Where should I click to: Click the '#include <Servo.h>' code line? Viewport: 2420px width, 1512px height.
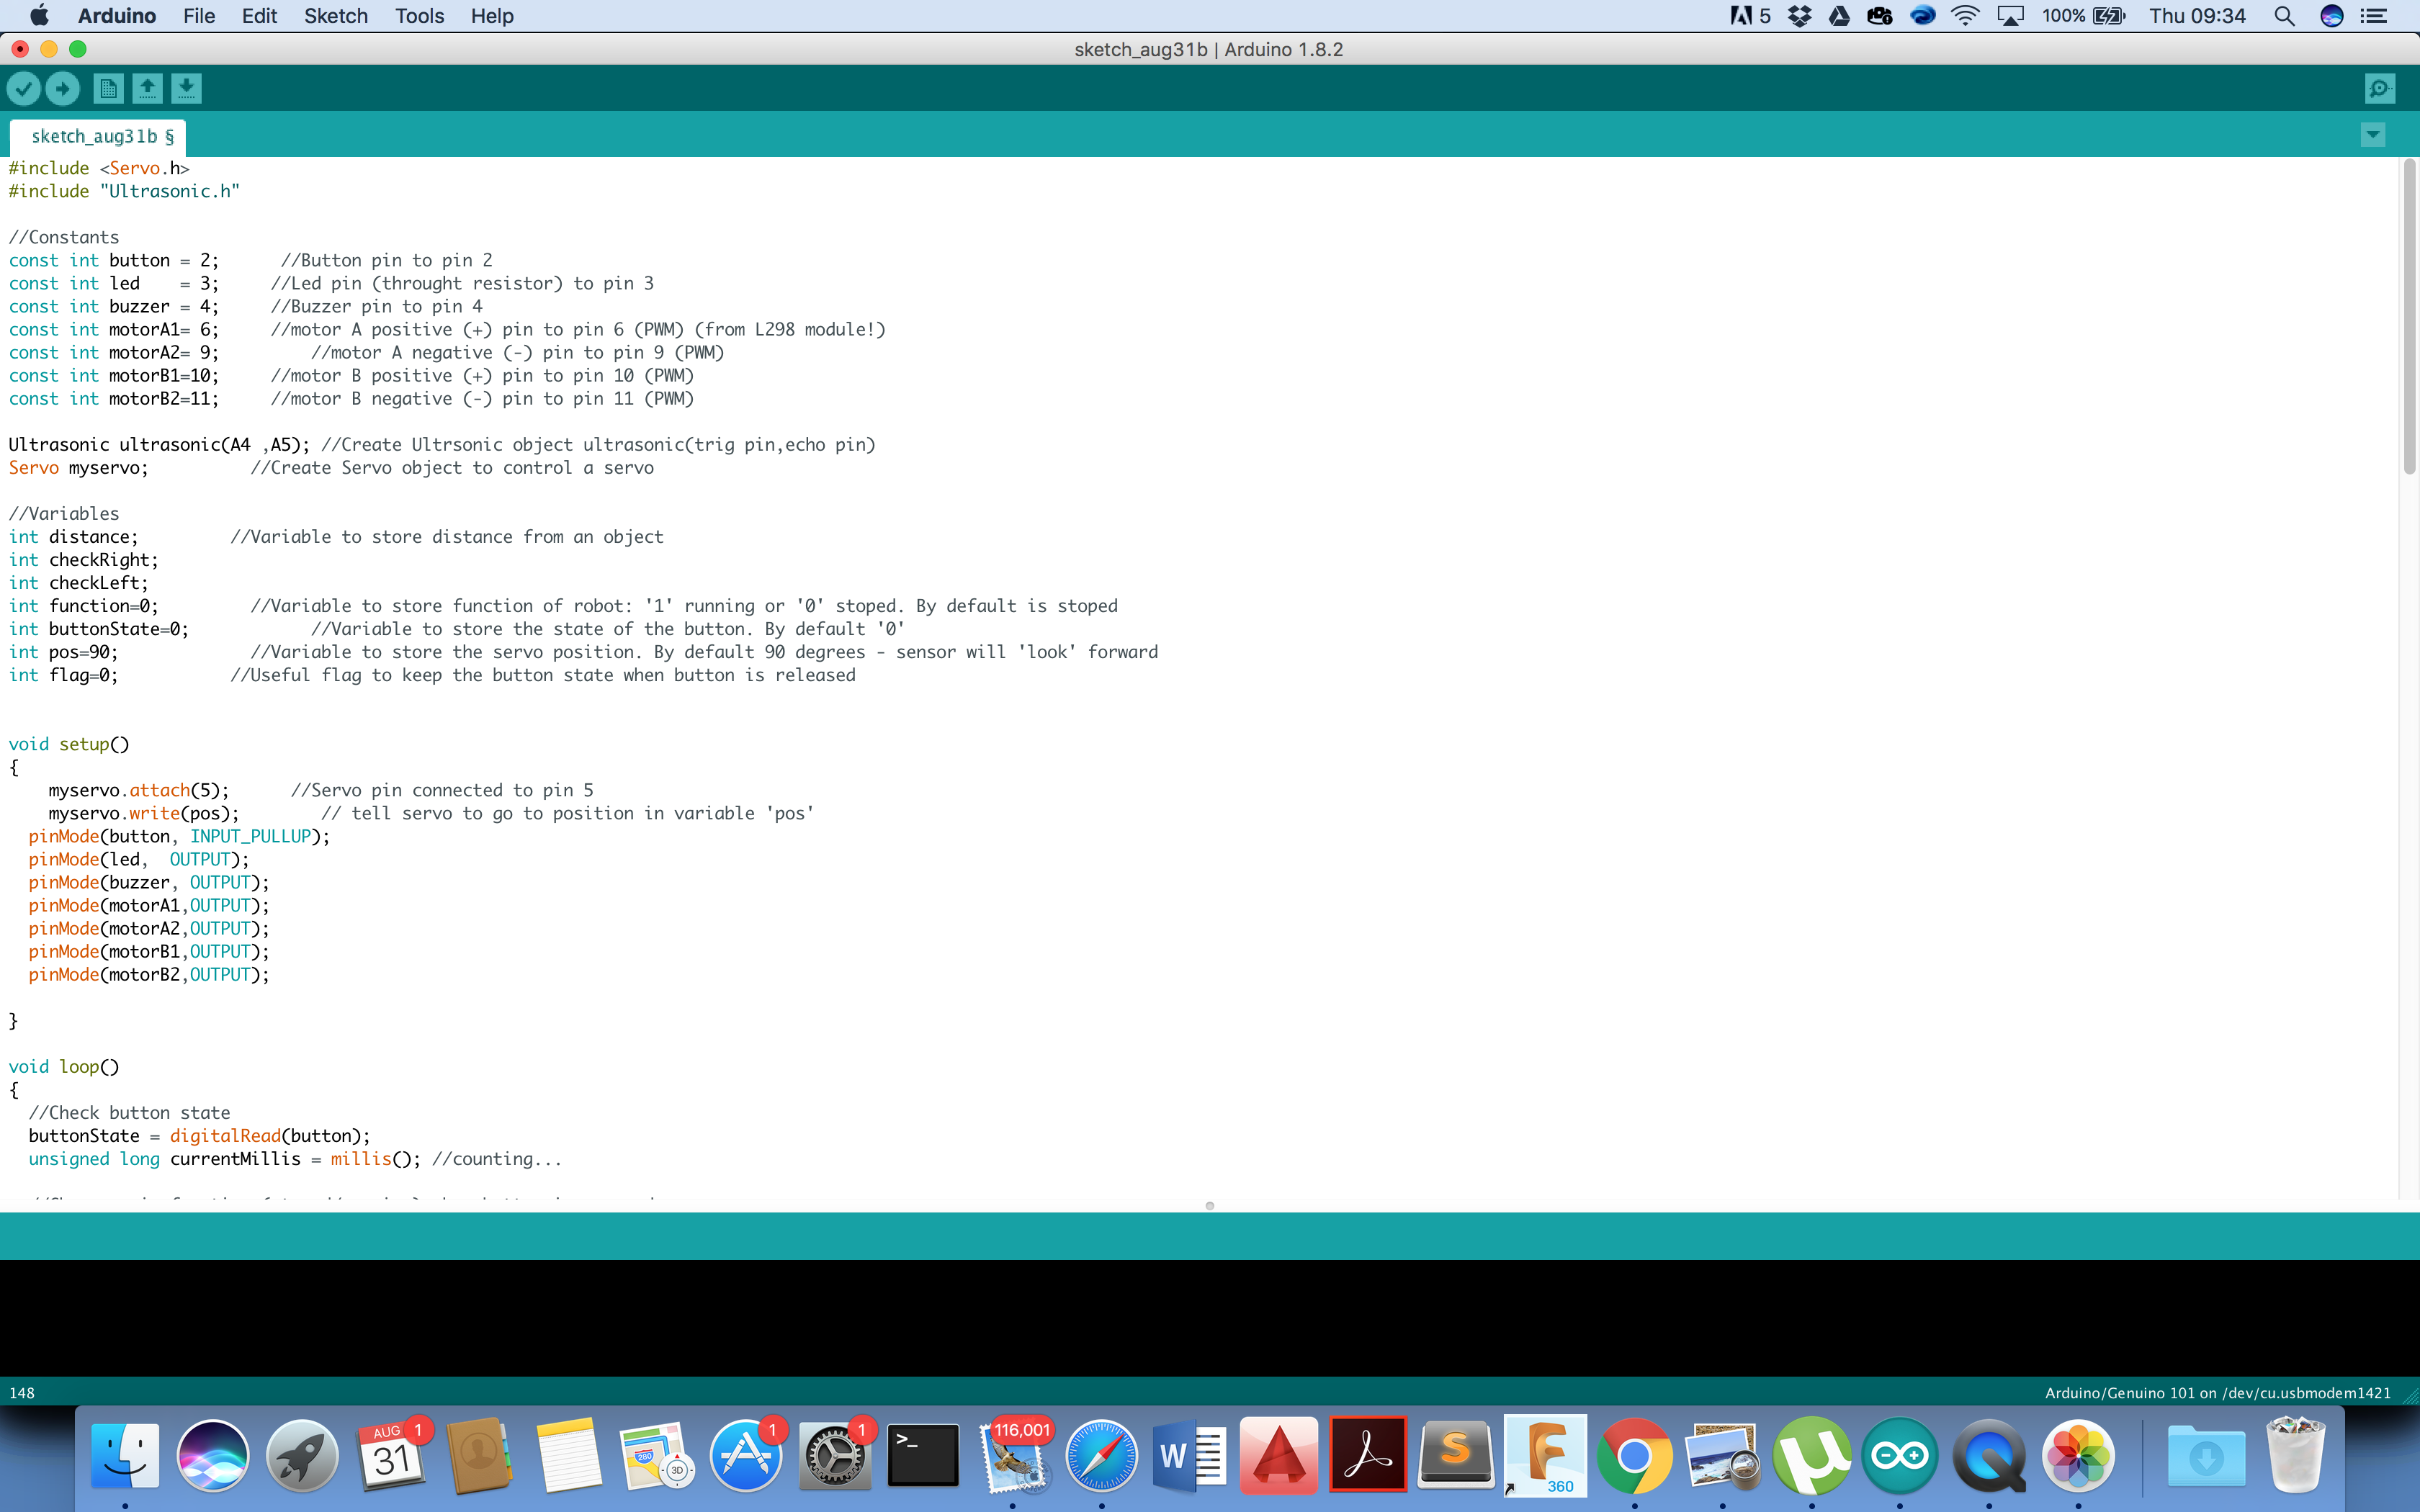point(99,168)
